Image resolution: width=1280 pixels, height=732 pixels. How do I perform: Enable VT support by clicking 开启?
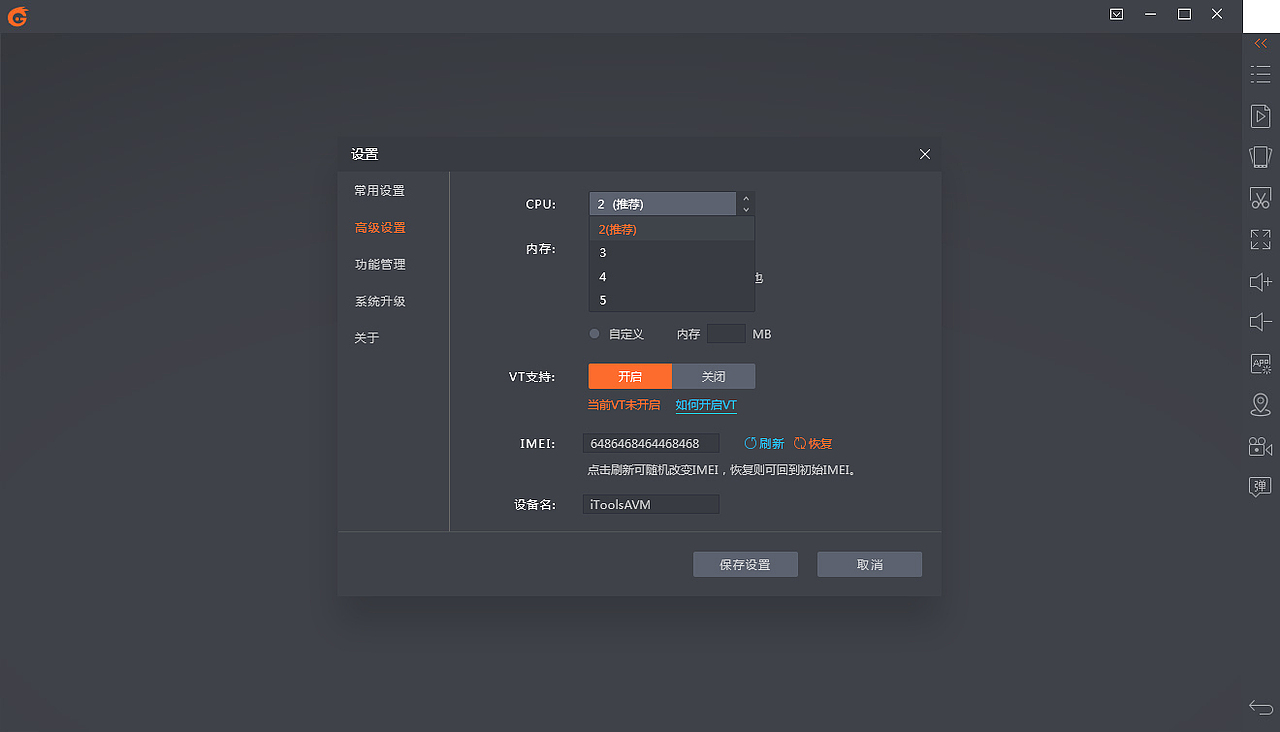pyautogui.click(x=629, y=376)
